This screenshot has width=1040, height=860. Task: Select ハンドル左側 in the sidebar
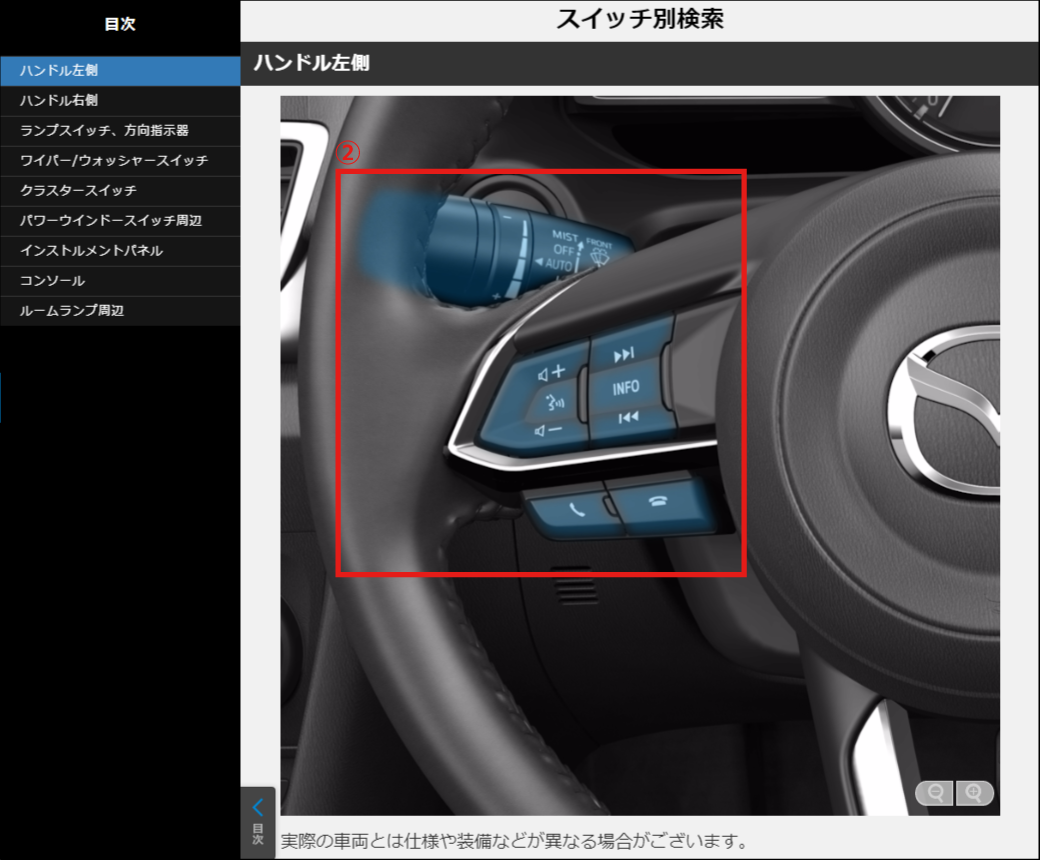[59, 71]
